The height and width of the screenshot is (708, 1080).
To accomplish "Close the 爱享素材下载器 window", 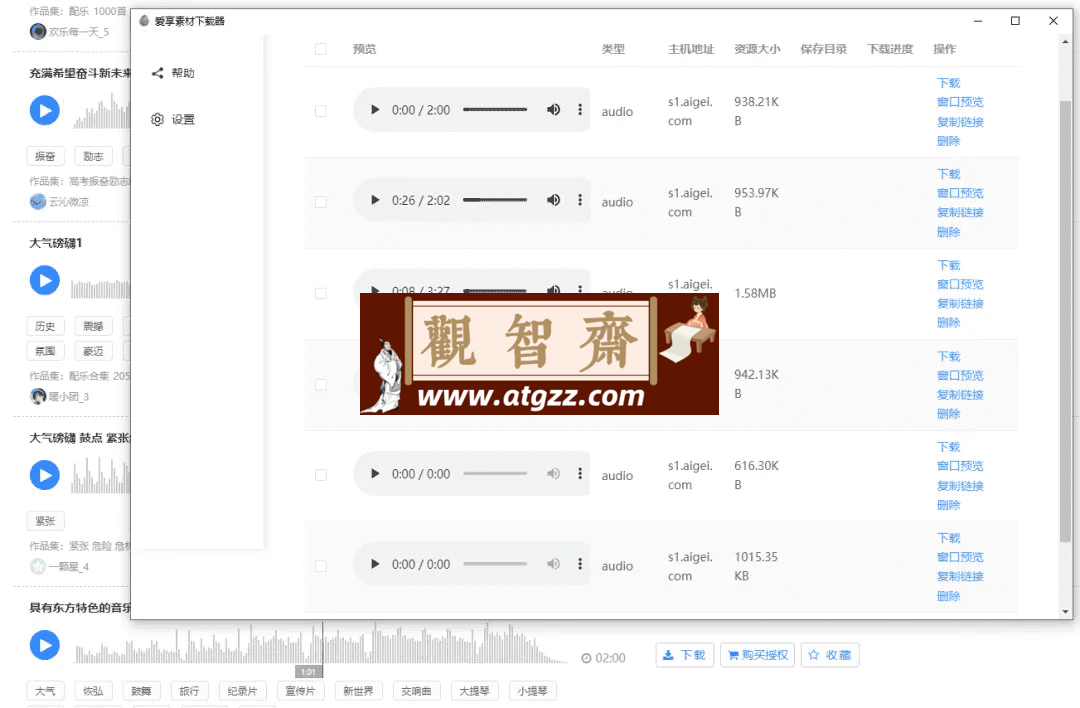I will coord(1053,21).
